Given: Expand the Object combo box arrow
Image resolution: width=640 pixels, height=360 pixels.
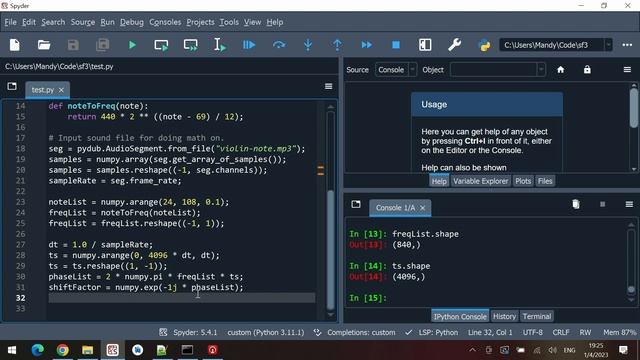Looking at the screenshot, I should tap(541, 70).
